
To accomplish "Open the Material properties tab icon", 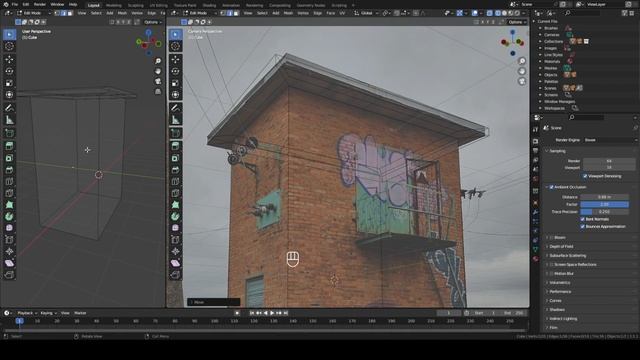I will (536, 259).
